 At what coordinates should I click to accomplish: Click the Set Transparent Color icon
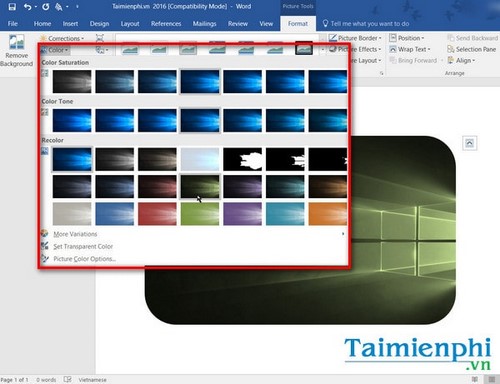click(45, 246)
